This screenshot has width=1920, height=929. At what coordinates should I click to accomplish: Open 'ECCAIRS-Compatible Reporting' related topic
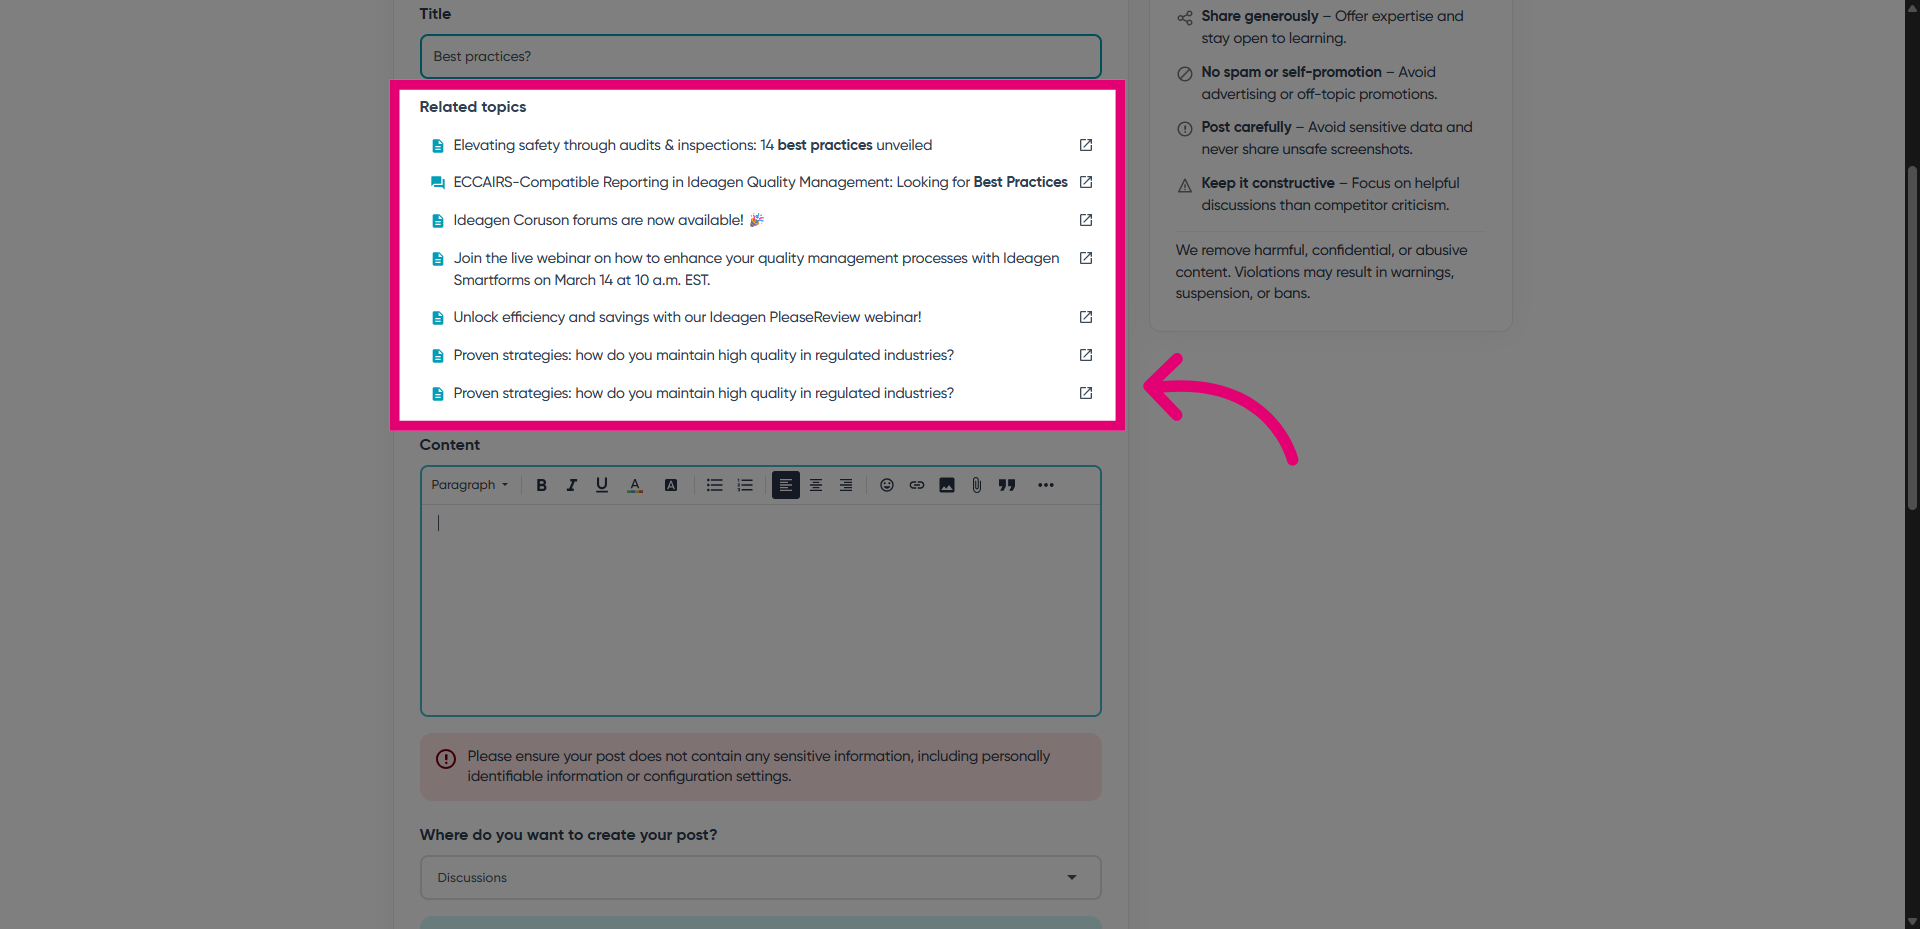pos(760,182)
